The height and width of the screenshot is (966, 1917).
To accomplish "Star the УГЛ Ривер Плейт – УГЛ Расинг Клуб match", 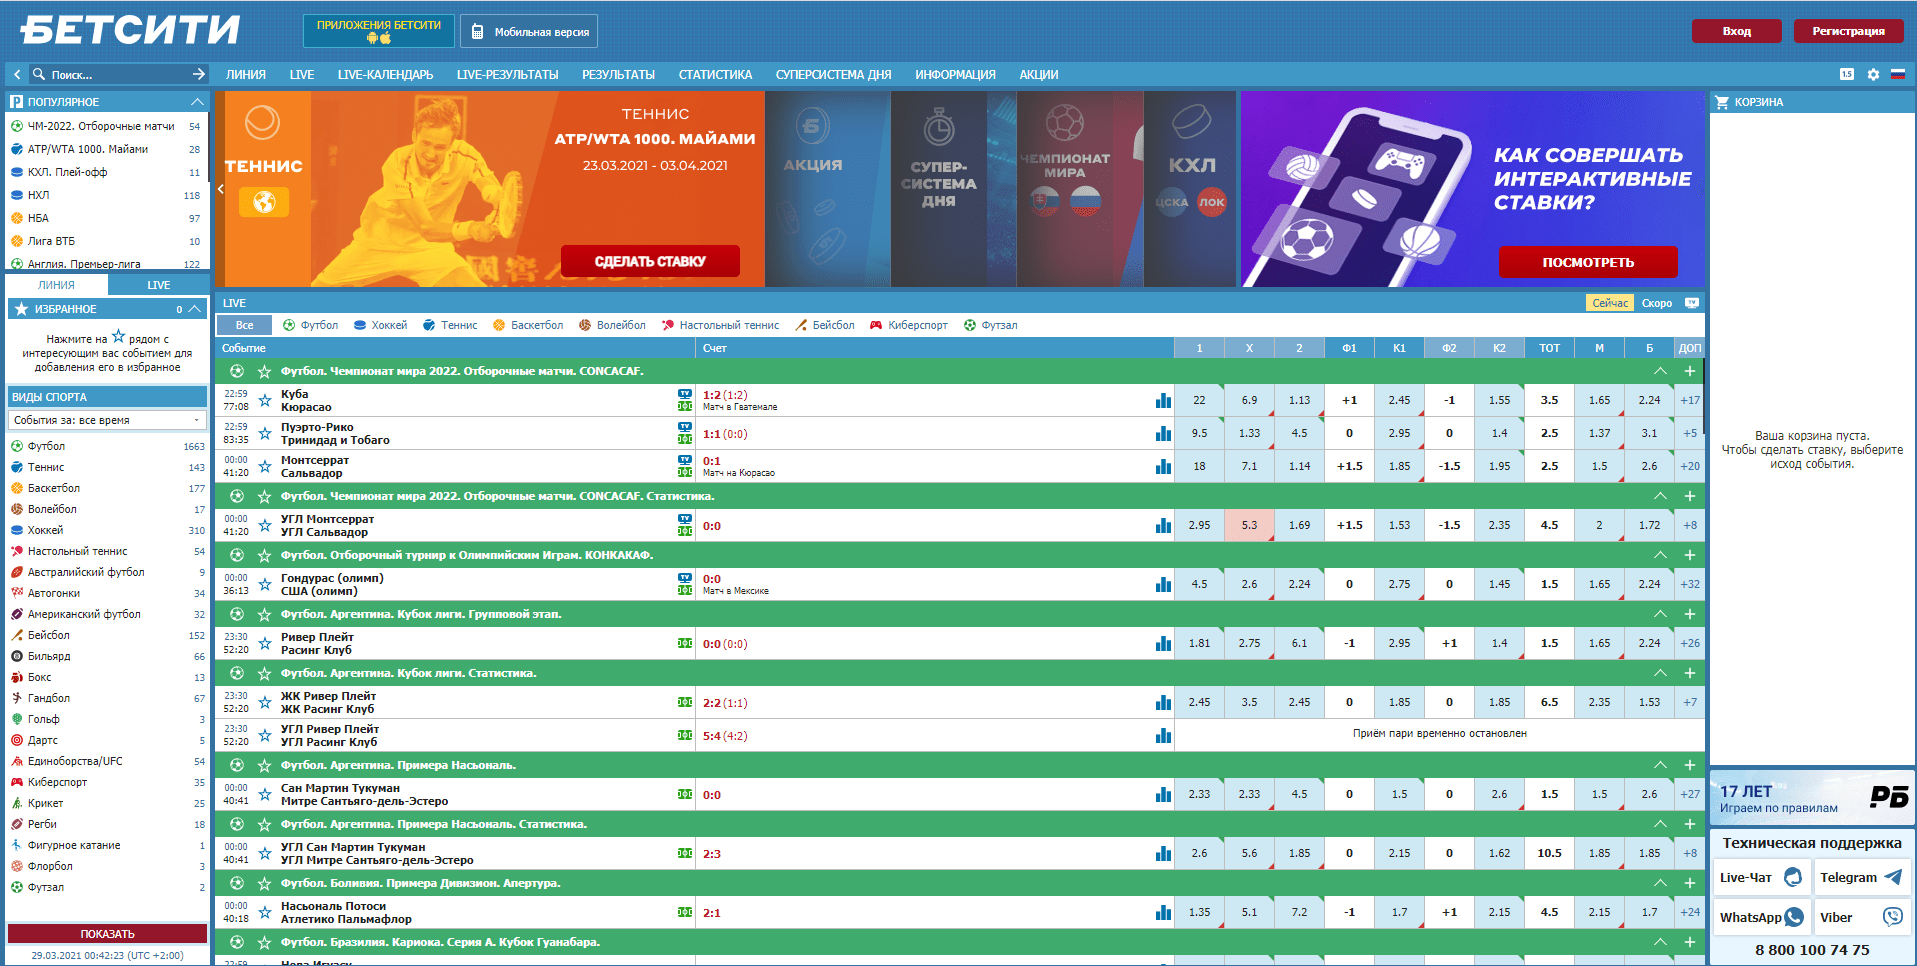I will tap(265, 735).
